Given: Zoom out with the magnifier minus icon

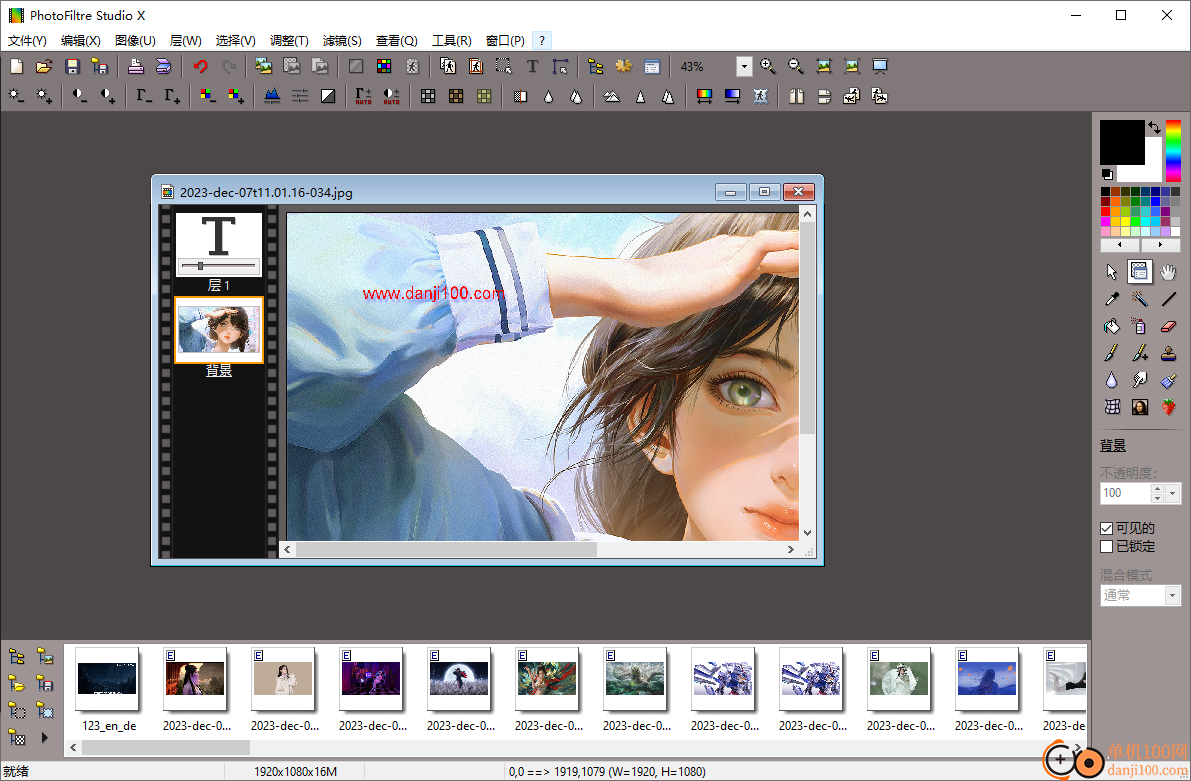Looking at the screenshot, I should (795, 67).
